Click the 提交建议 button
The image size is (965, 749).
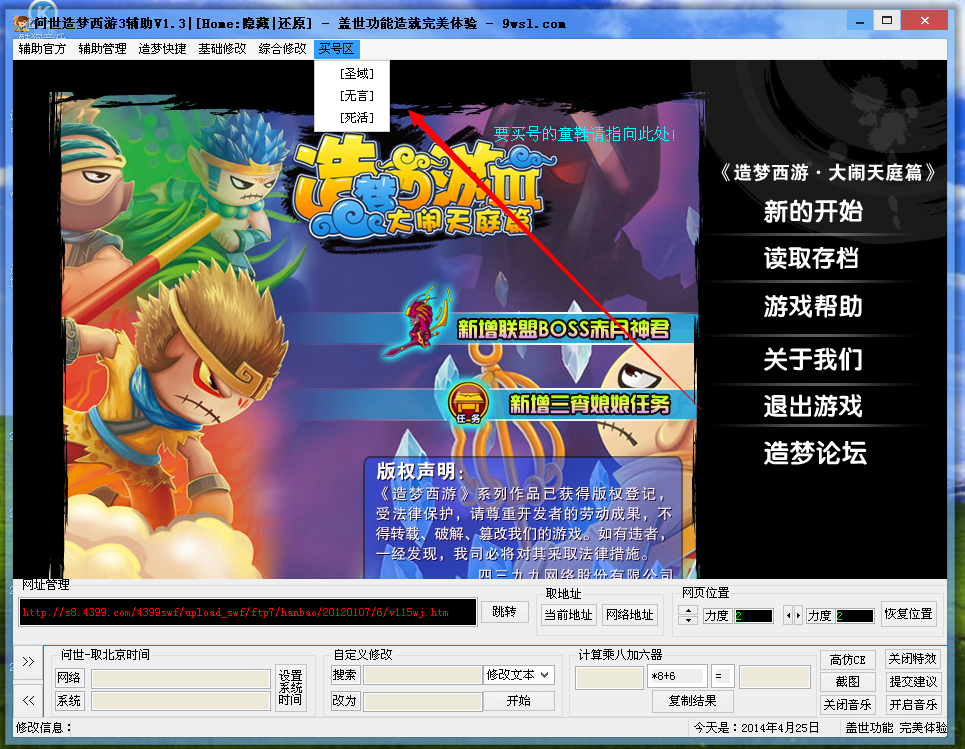tap(912, 682)
